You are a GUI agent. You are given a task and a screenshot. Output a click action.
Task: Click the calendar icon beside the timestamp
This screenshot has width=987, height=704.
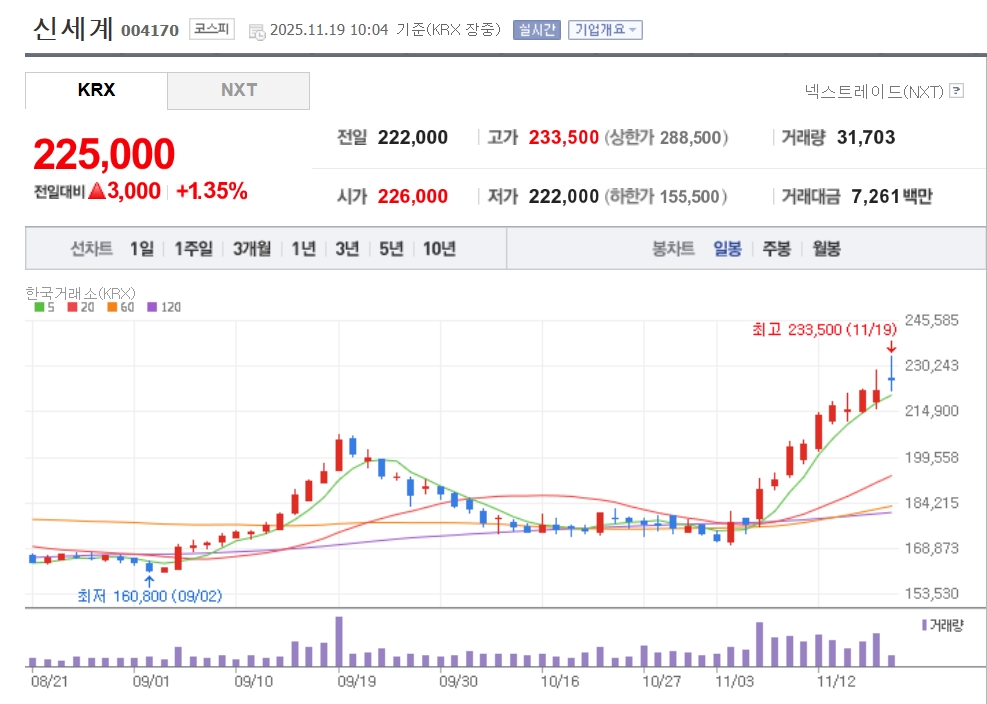coord(257,31)
